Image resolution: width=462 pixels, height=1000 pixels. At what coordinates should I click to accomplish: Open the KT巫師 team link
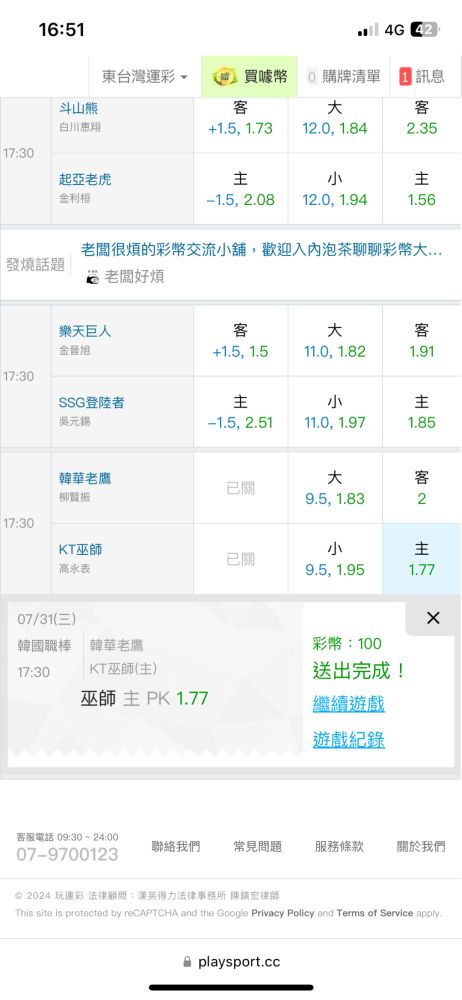click(80, 549)
